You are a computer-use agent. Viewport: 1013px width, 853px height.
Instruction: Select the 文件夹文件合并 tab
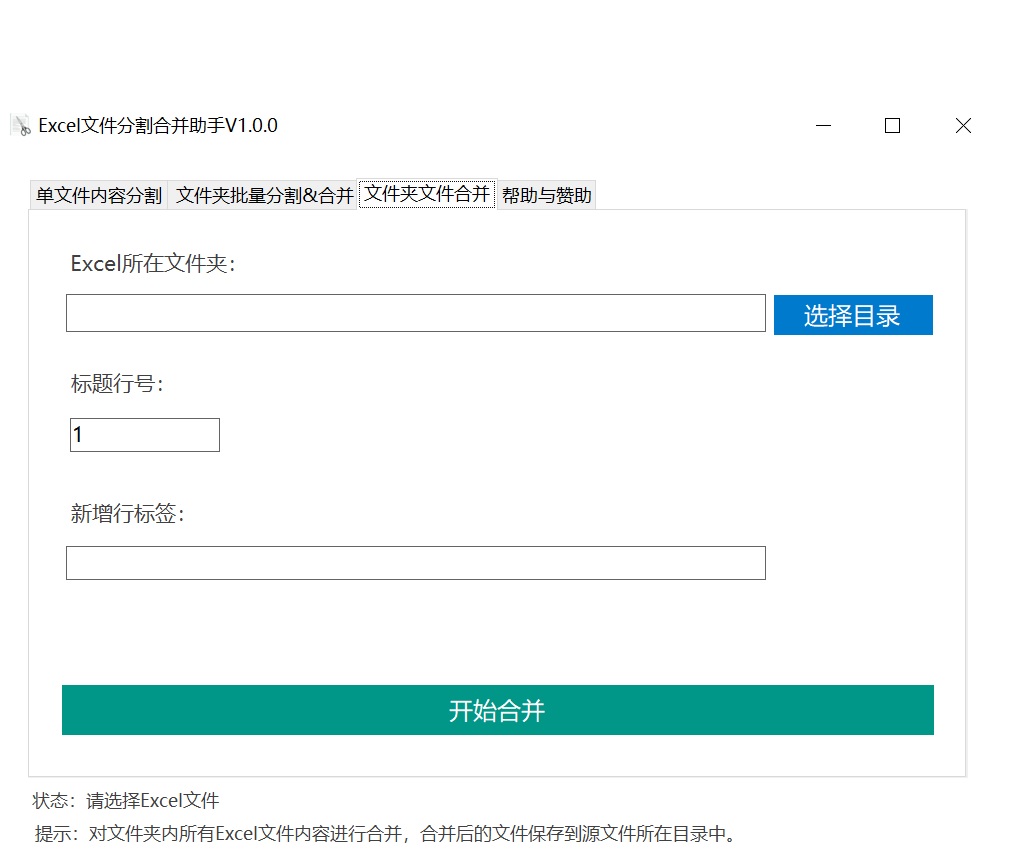[427, 194]
